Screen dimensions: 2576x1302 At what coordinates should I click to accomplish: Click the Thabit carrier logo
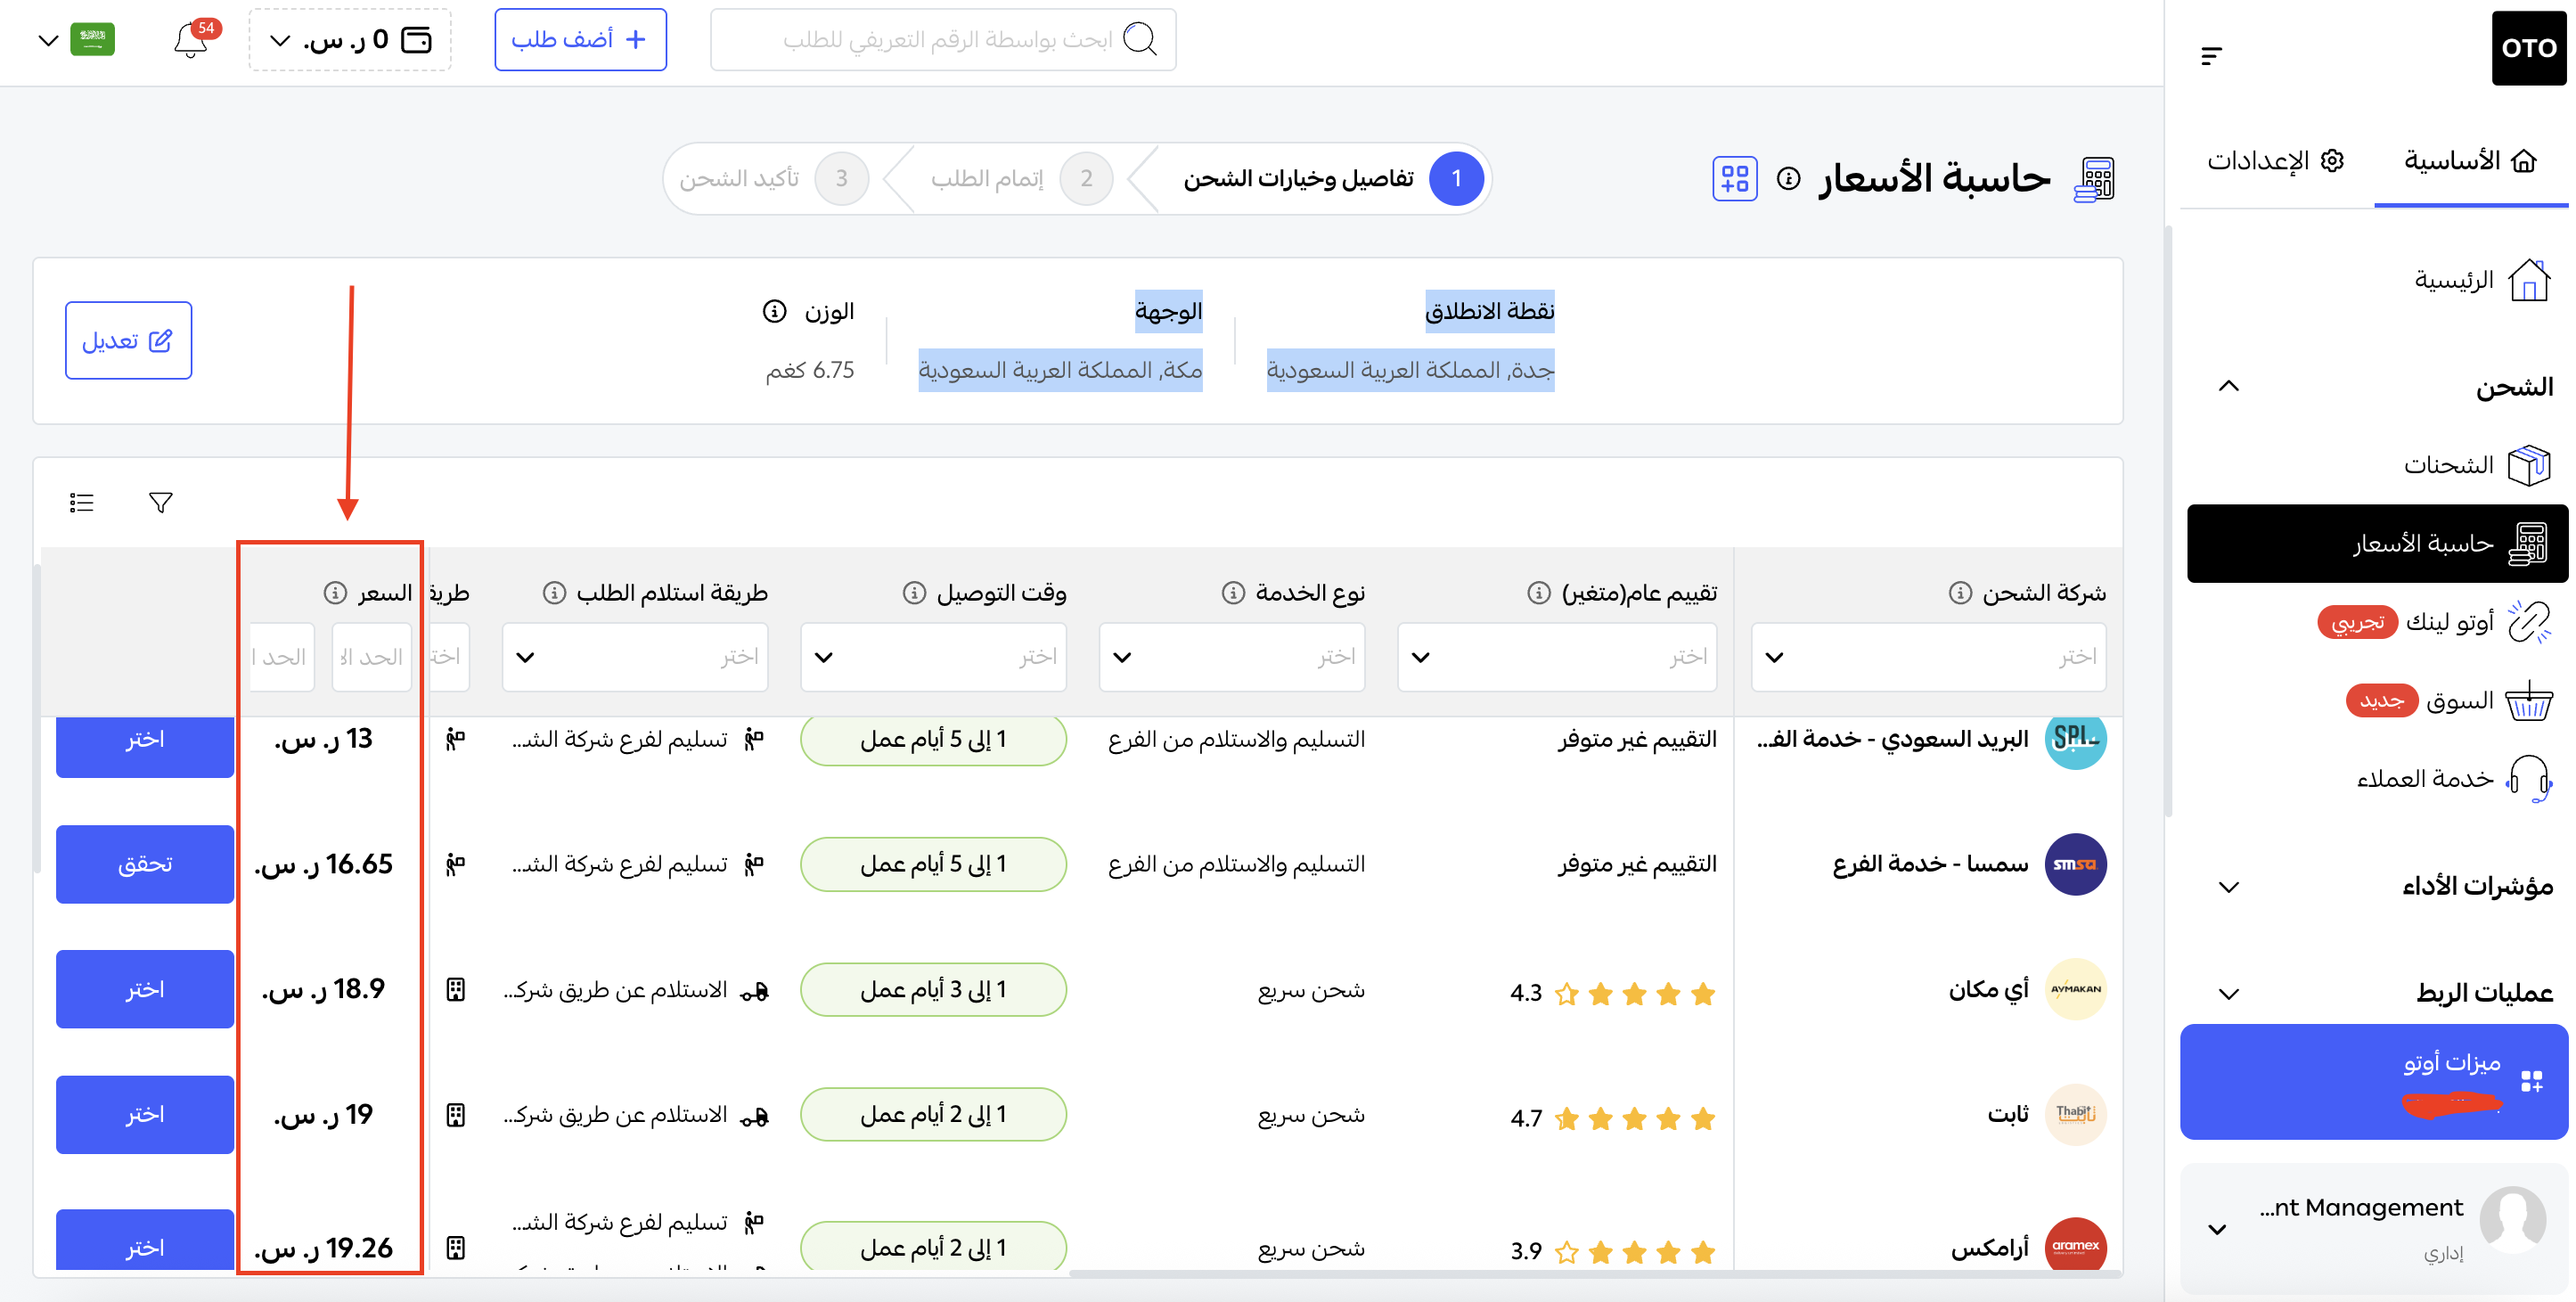point(2075,1114)
